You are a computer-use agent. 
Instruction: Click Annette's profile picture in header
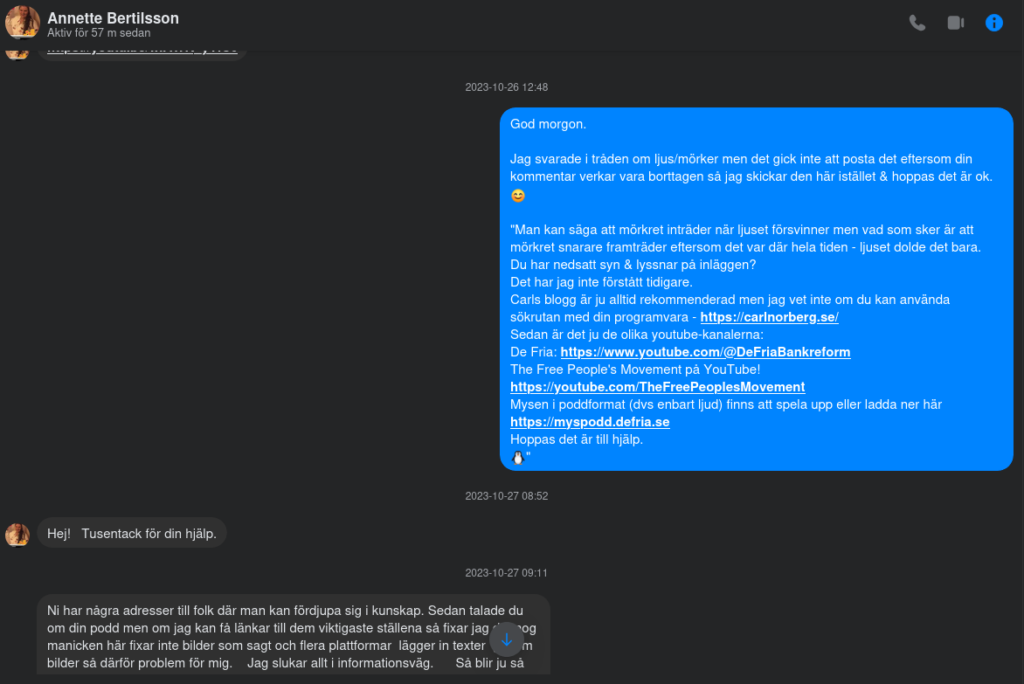[x=22, y=22]
